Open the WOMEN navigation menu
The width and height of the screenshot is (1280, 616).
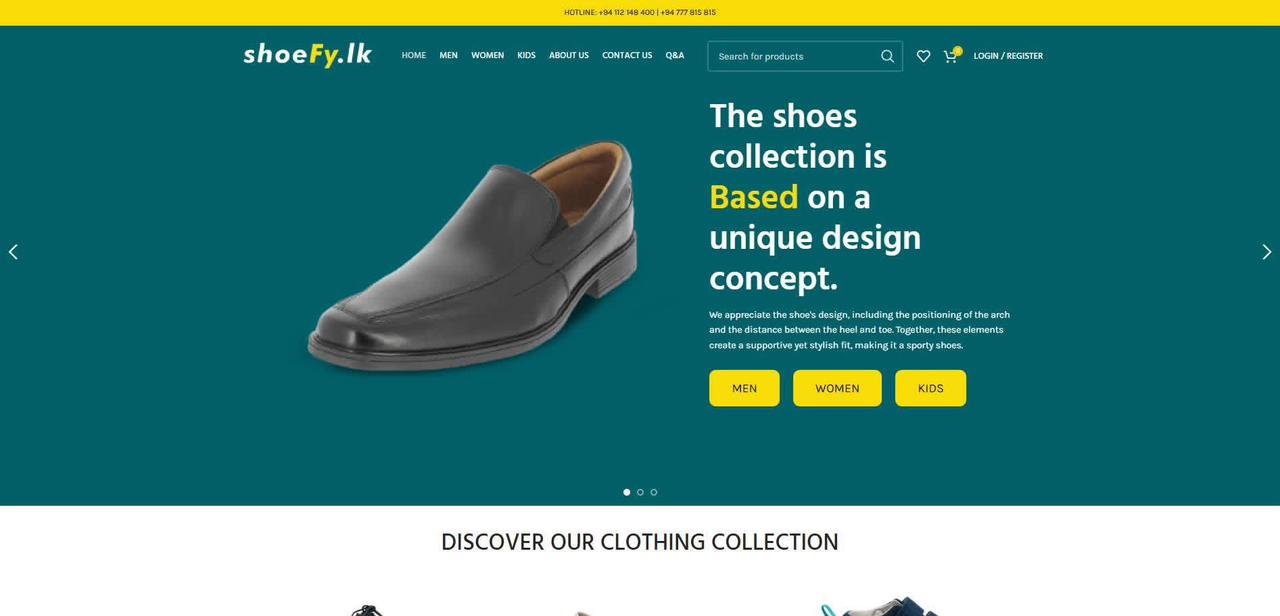point(488,56)
